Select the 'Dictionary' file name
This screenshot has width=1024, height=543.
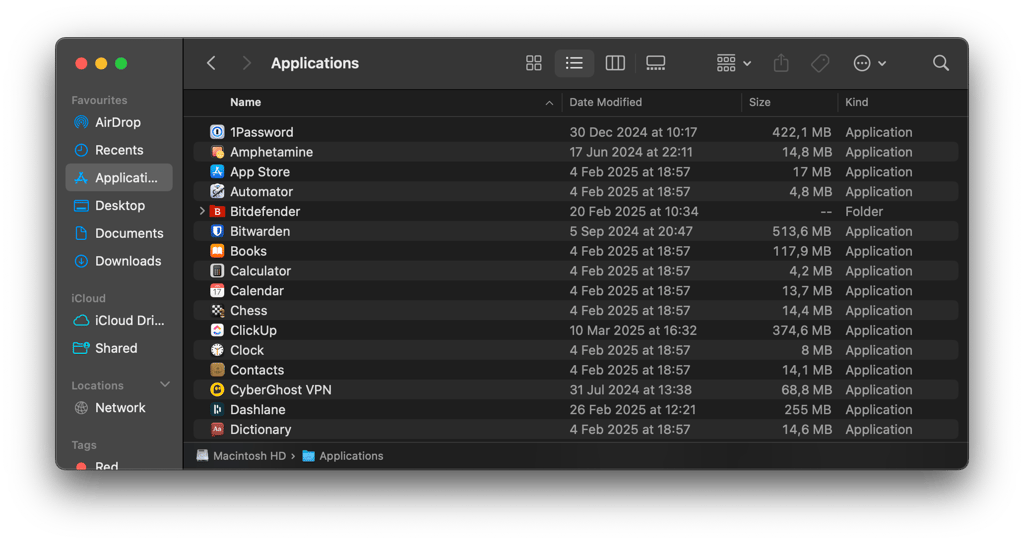[x=261, y=429]
